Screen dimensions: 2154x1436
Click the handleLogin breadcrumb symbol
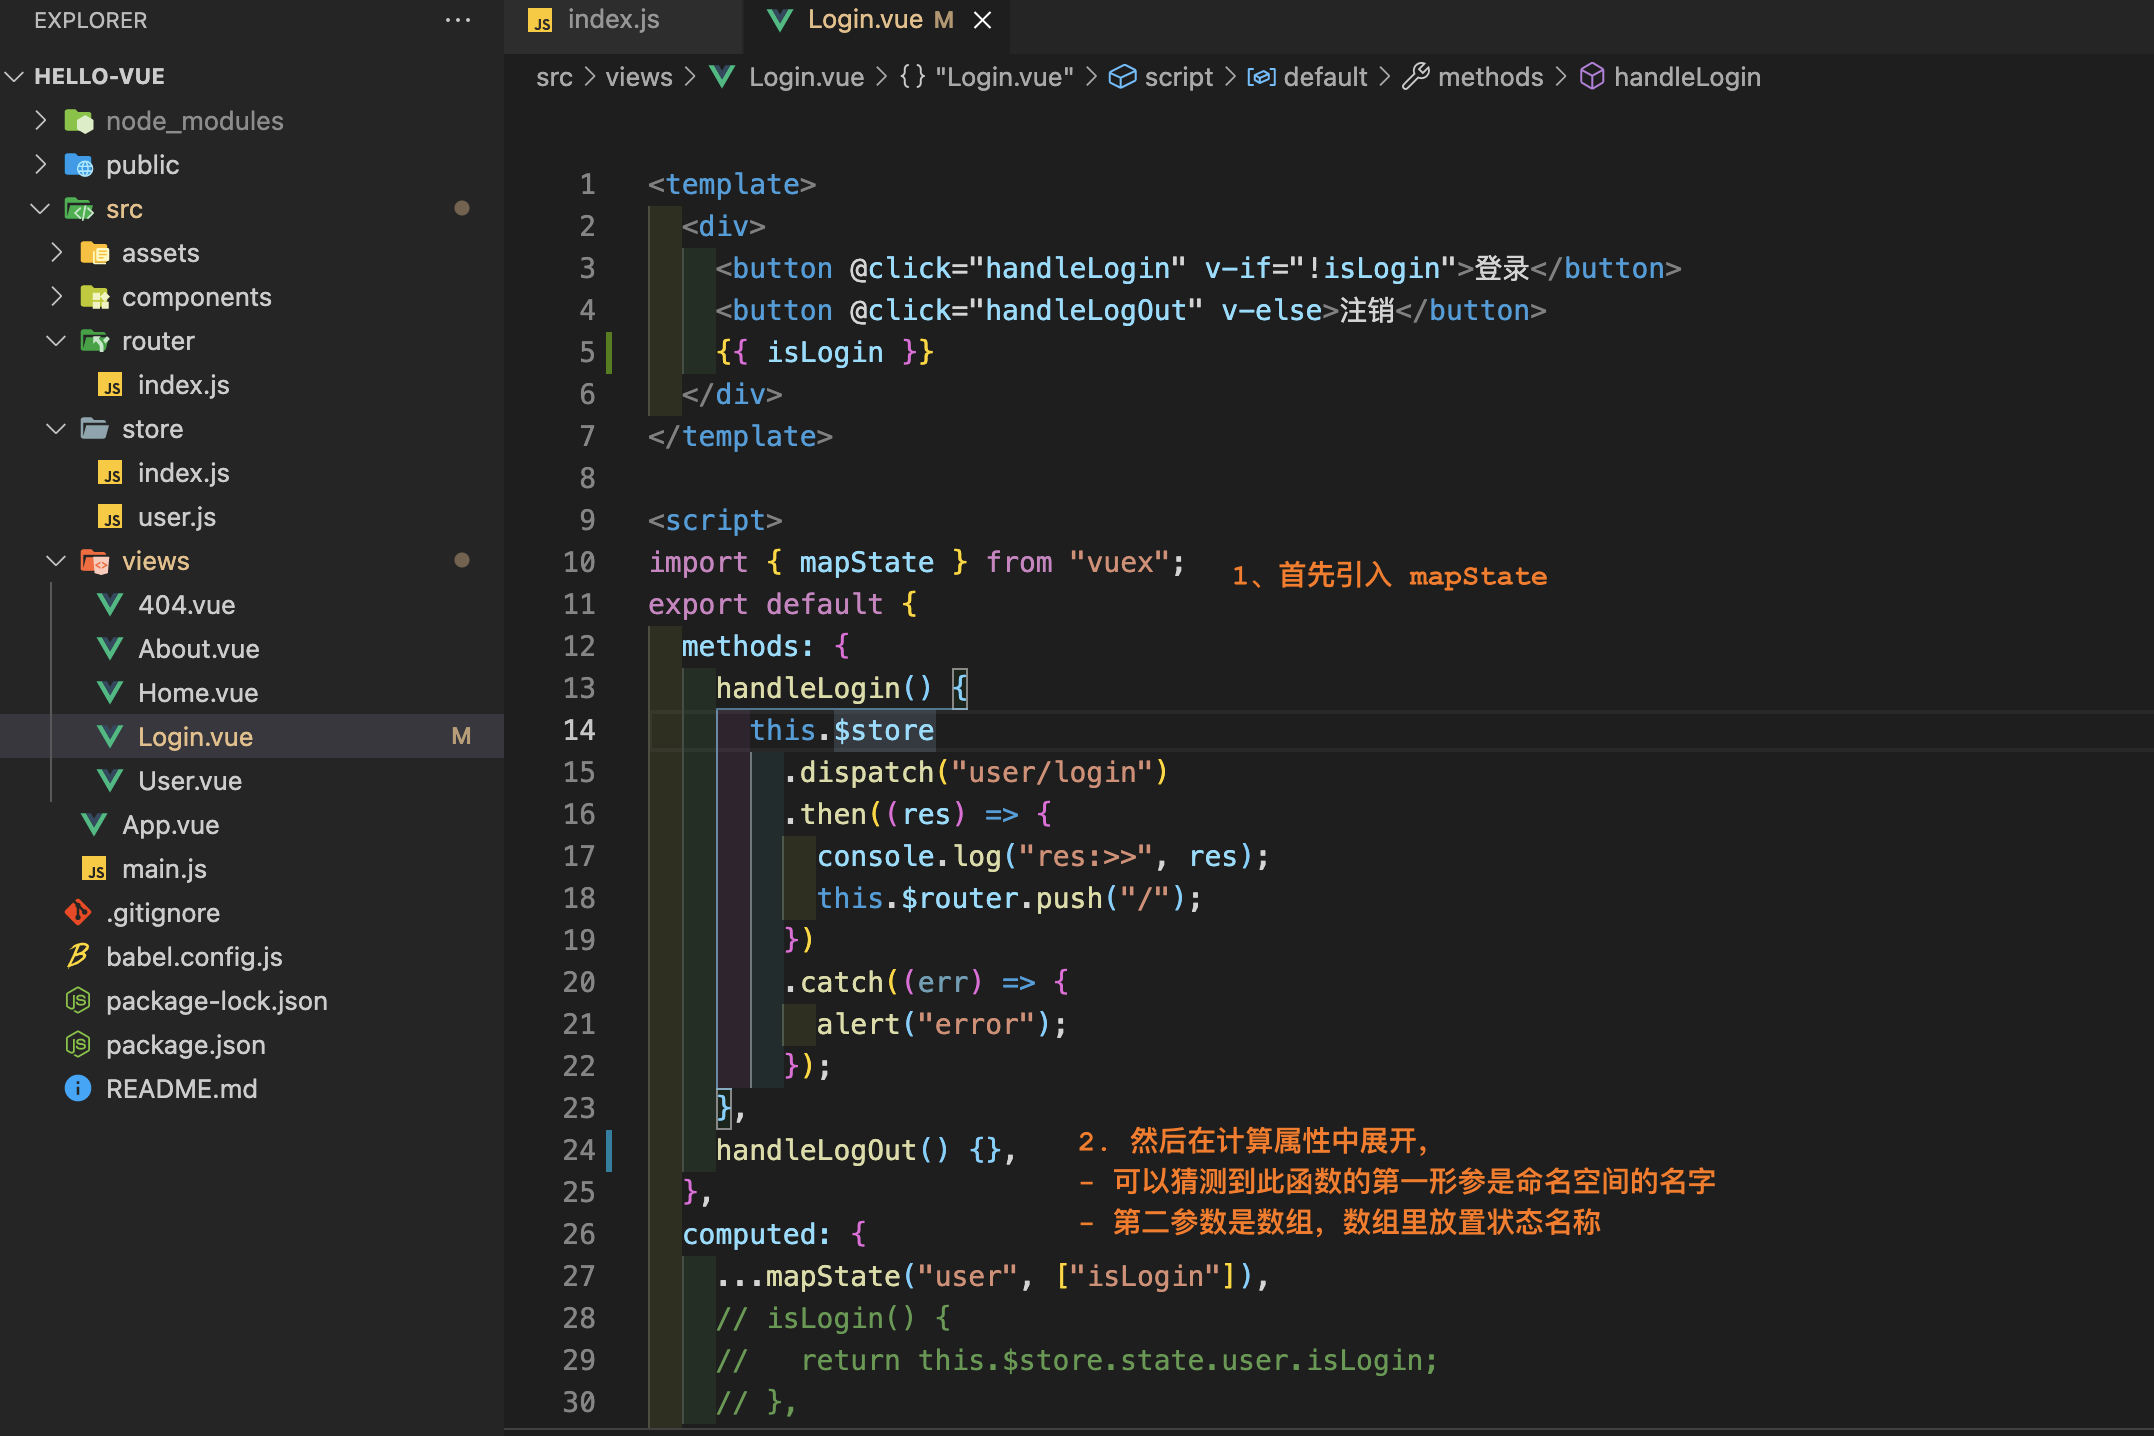coord(1686,77)
